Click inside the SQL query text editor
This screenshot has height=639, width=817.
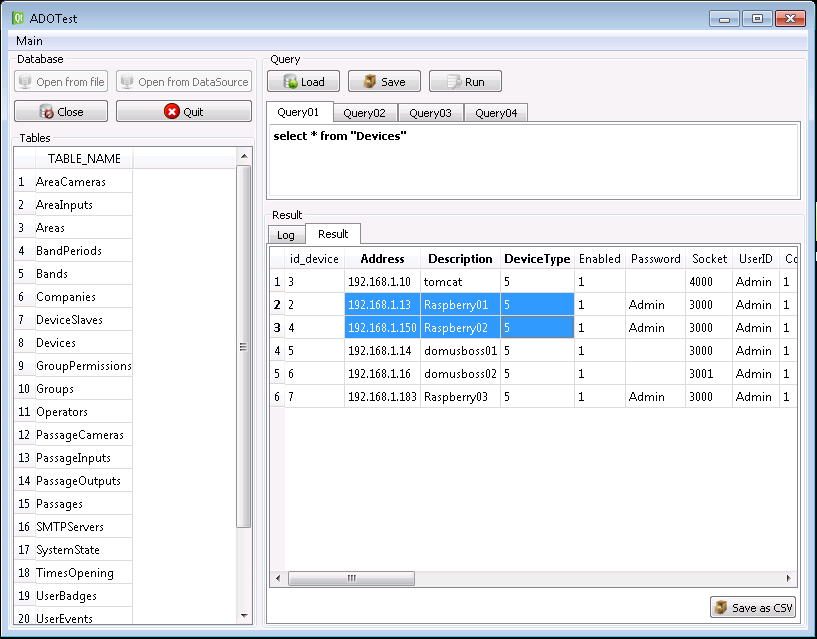pos(533,160)
